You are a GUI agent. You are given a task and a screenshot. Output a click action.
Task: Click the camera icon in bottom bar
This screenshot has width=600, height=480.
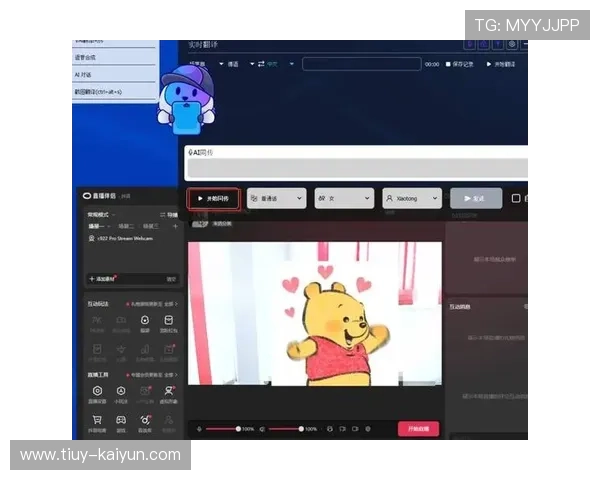click(355, 429)
